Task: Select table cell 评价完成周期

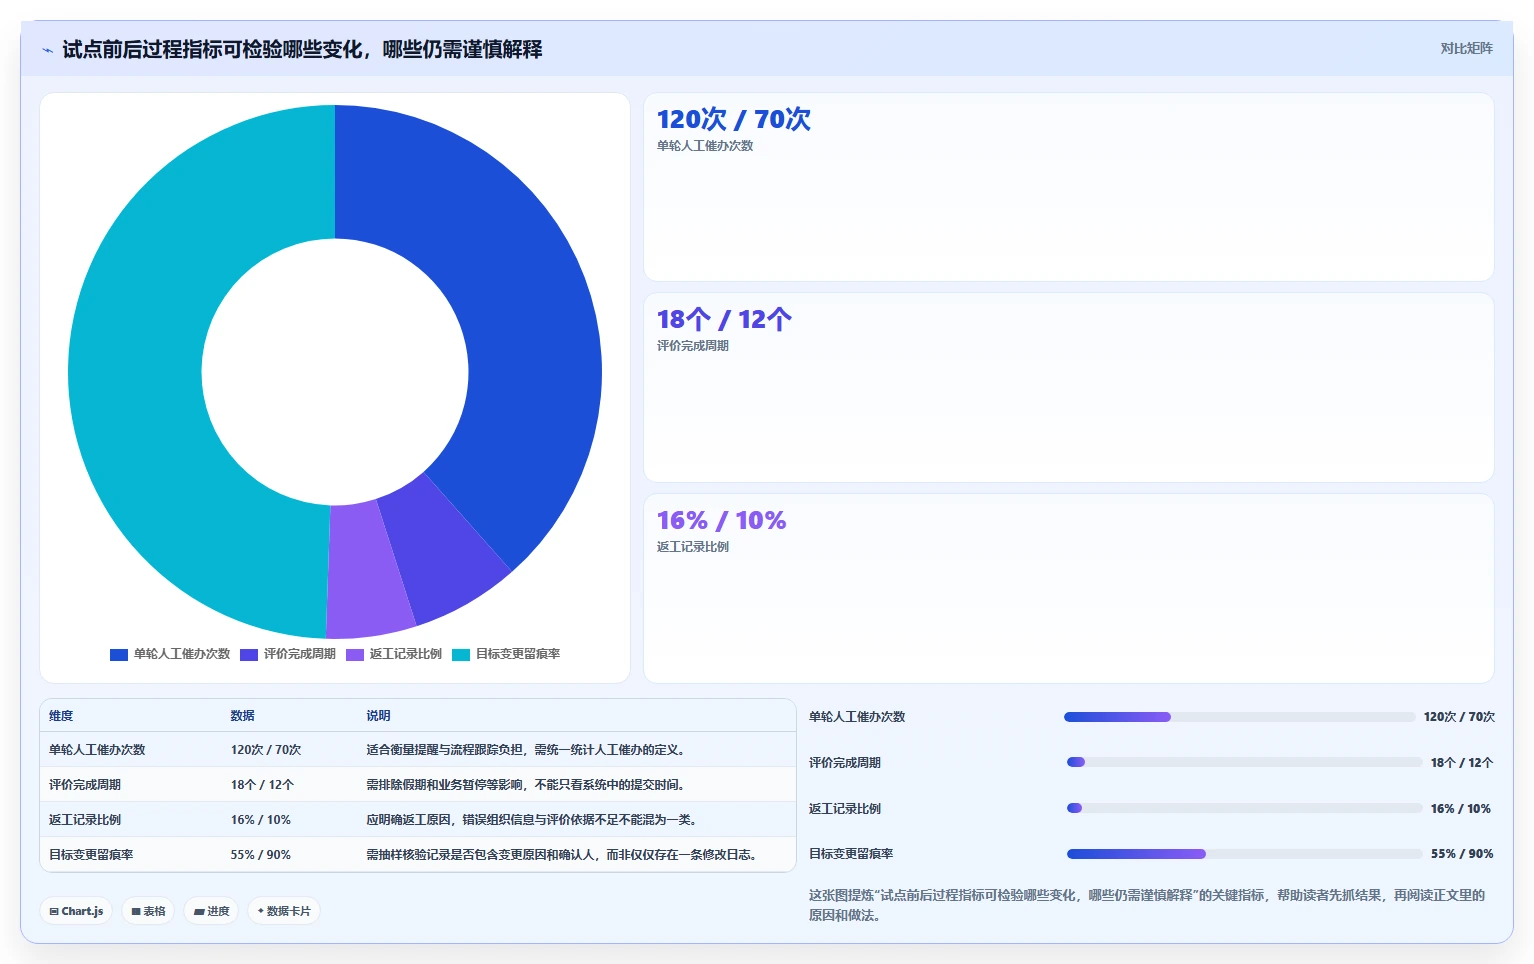Action: (85, 785)
